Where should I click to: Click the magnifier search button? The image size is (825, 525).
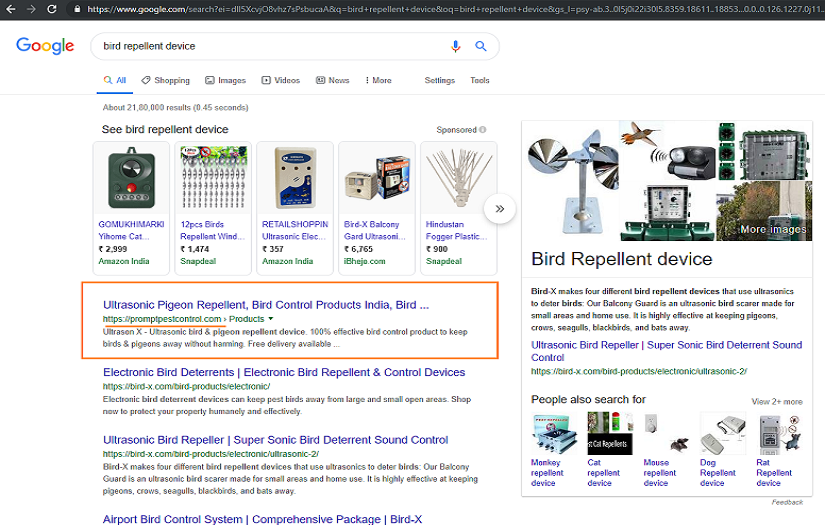(480, 46)
